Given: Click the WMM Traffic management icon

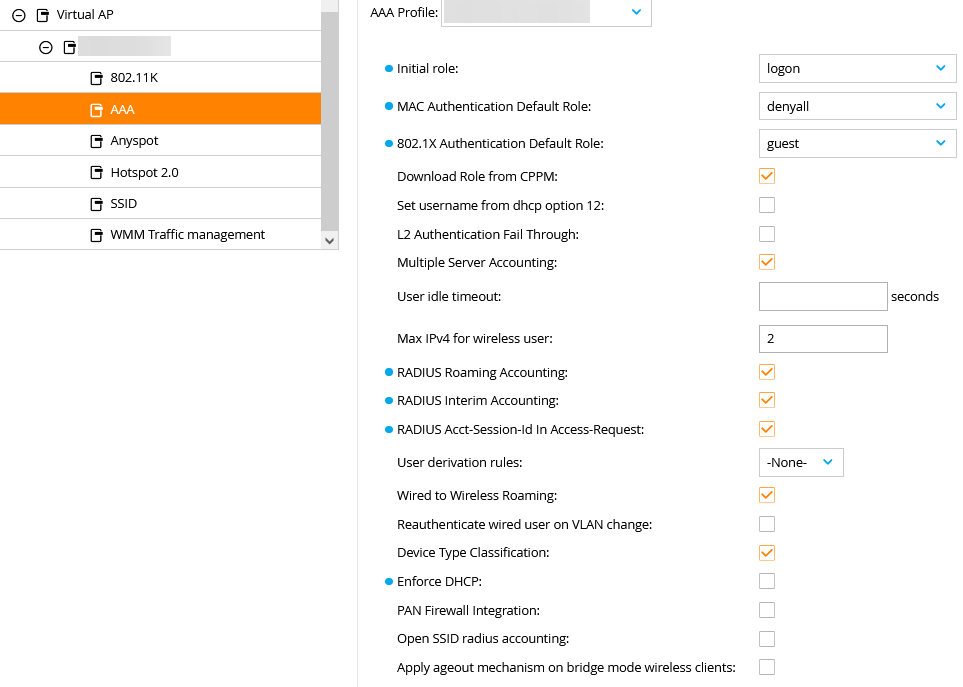Looking at the screenshot, I should tap(96, 235).
